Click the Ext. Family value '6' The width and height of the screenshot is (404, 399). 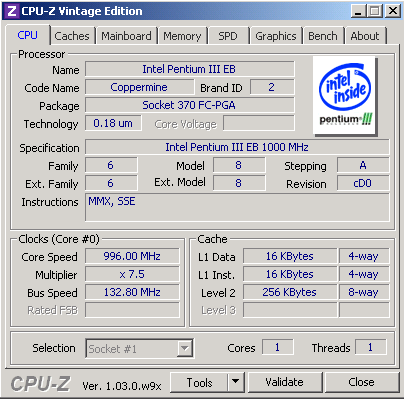click(111, 183)
